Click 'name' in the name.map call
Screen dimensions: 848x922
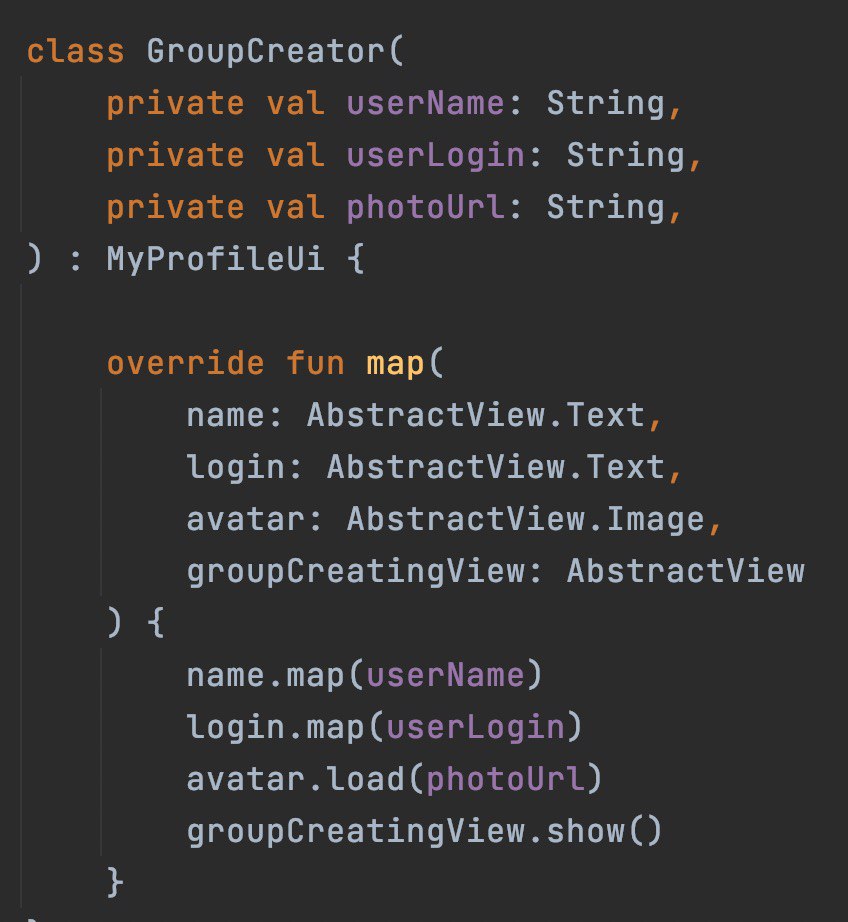pyautogui.click(x=225, y=676)
